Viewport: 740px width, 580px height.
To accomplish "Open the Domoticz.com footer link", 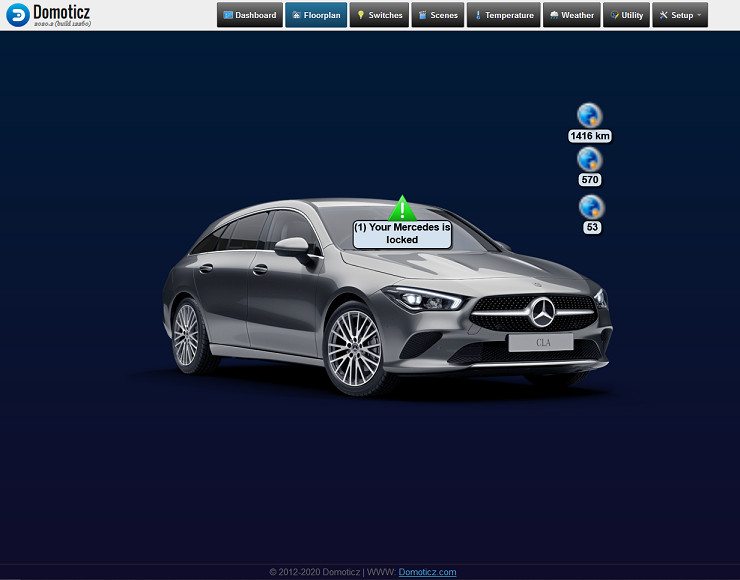I will pyautogui.click(x=427, y=572).
